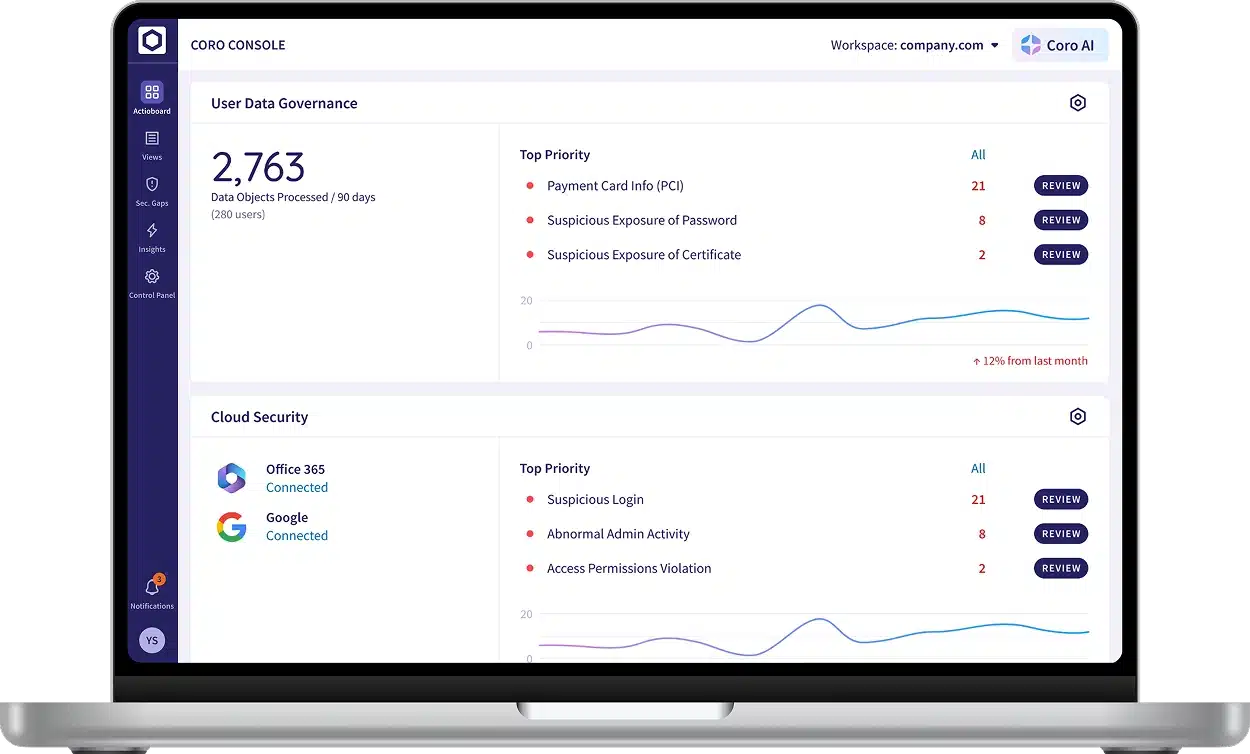Open the Actionboard sidebar icon
The width and height of the screenshot is (1250, 754).
152,93
